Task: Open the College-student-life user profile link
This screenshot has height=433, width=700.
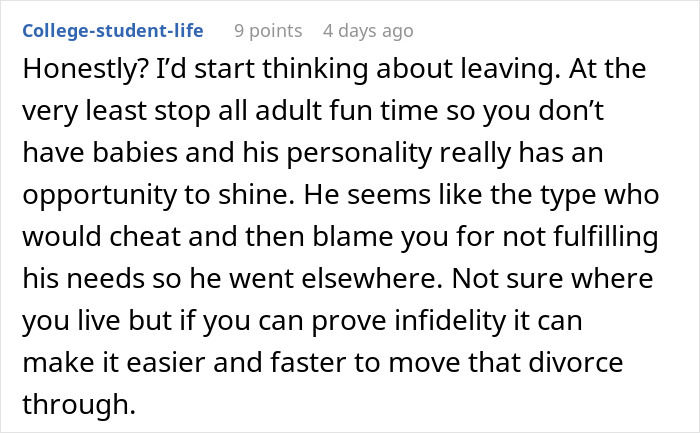Action: point(113,31)
